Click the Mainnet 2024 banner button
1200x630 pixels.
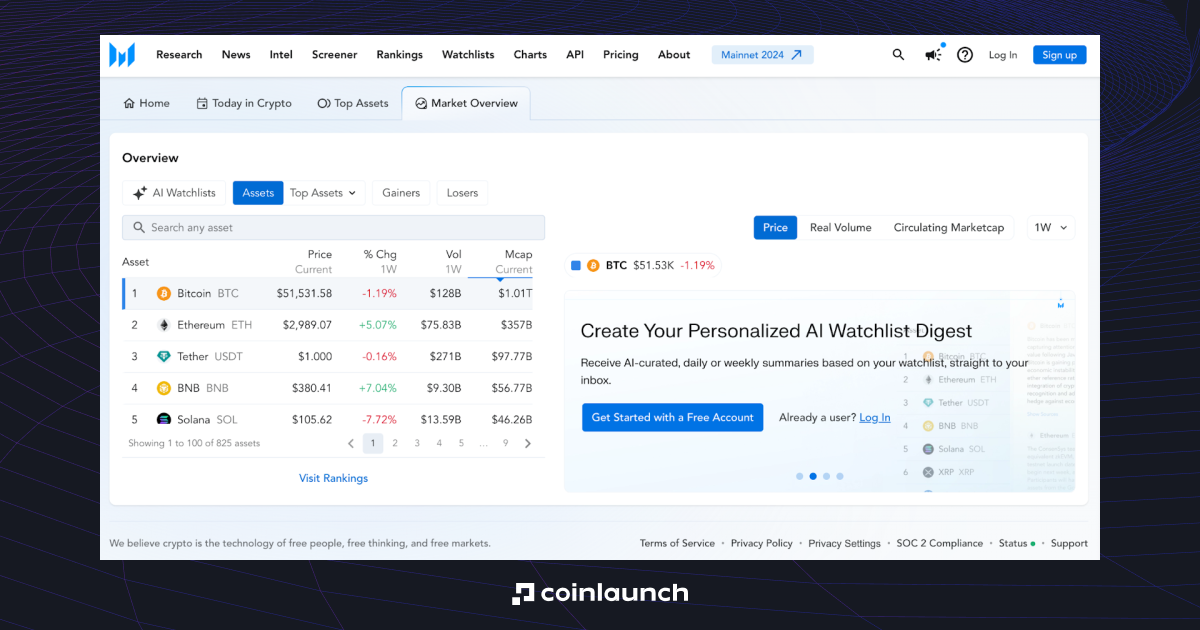[x=762, y=55]
